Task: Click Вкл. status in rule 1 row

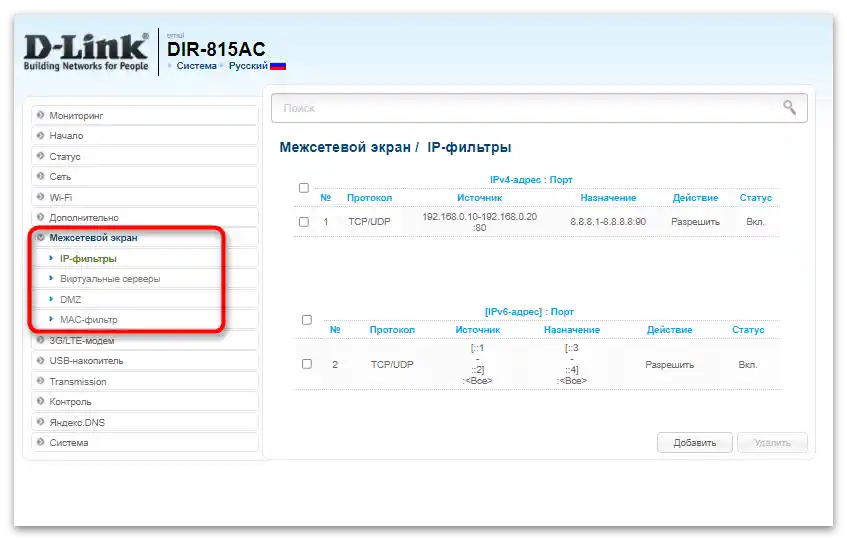Action: click(755, 222)
